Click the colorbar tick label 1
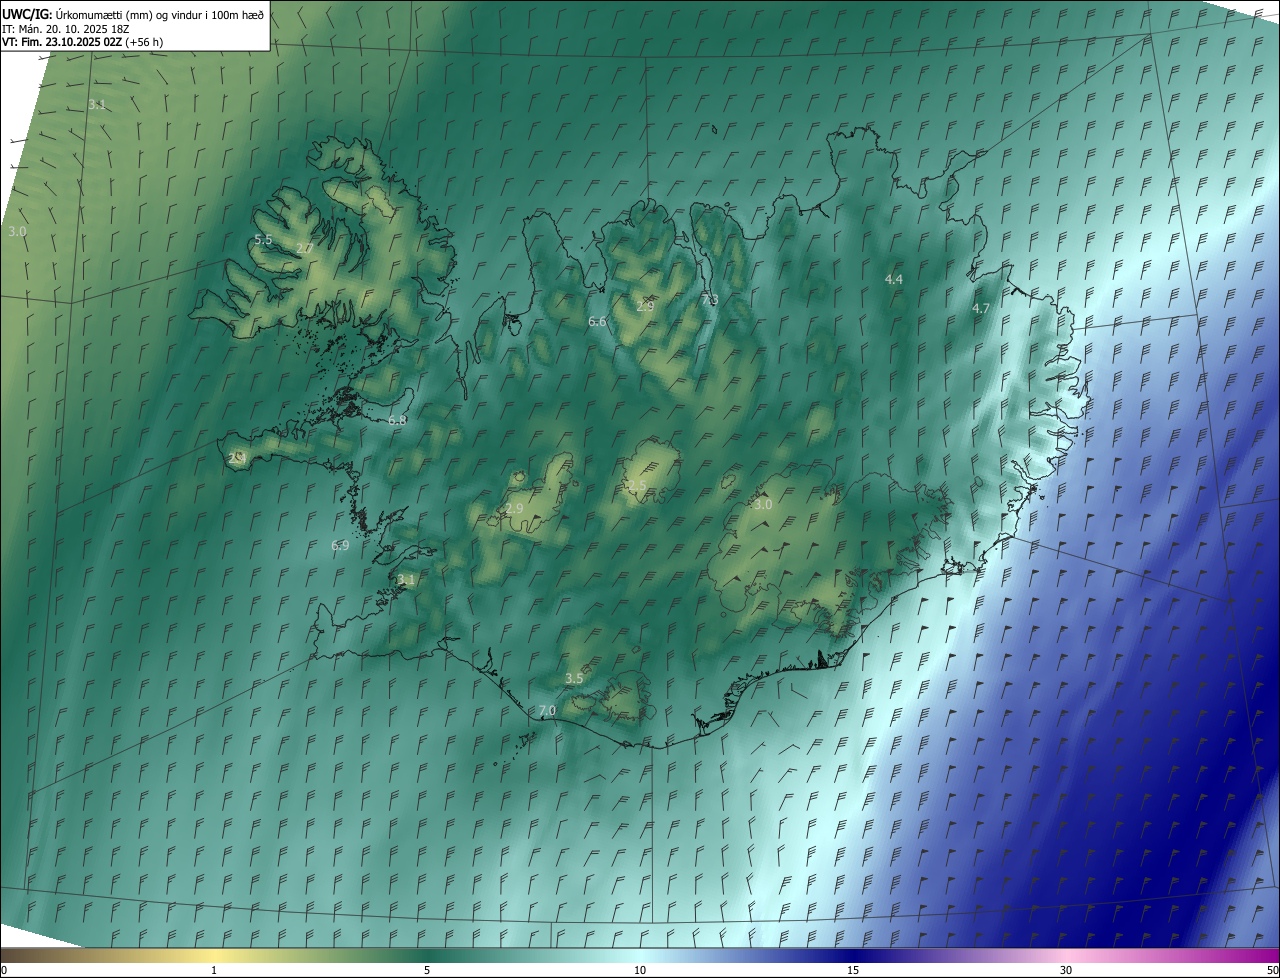Viewport: 1280px width, 978px height. [x=214, y=970]
